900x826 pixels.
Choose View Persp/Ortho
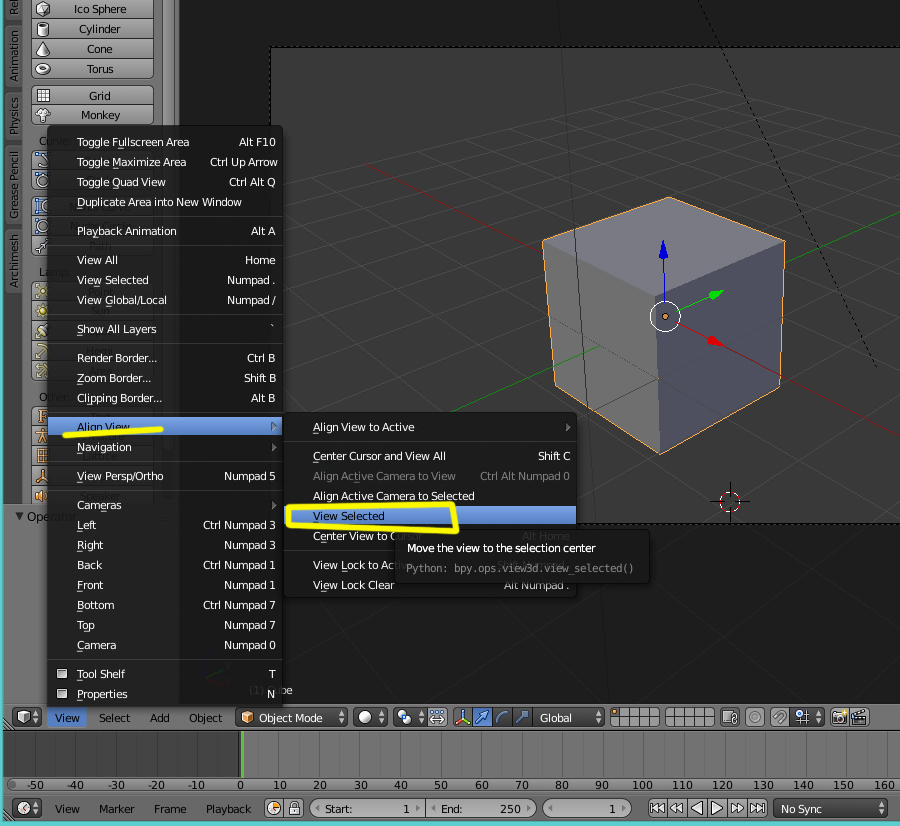coord(165,476)
